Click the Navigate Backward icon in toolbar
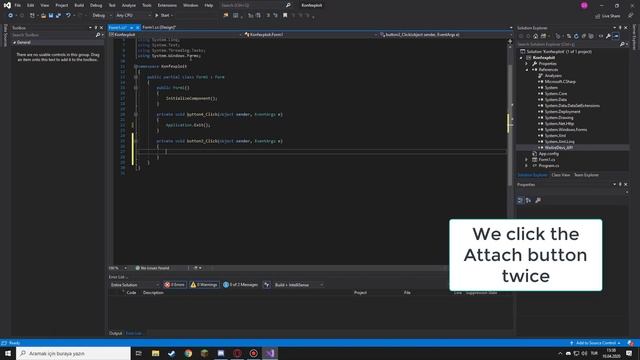640x360 pixels. click(x=10, y=16)
